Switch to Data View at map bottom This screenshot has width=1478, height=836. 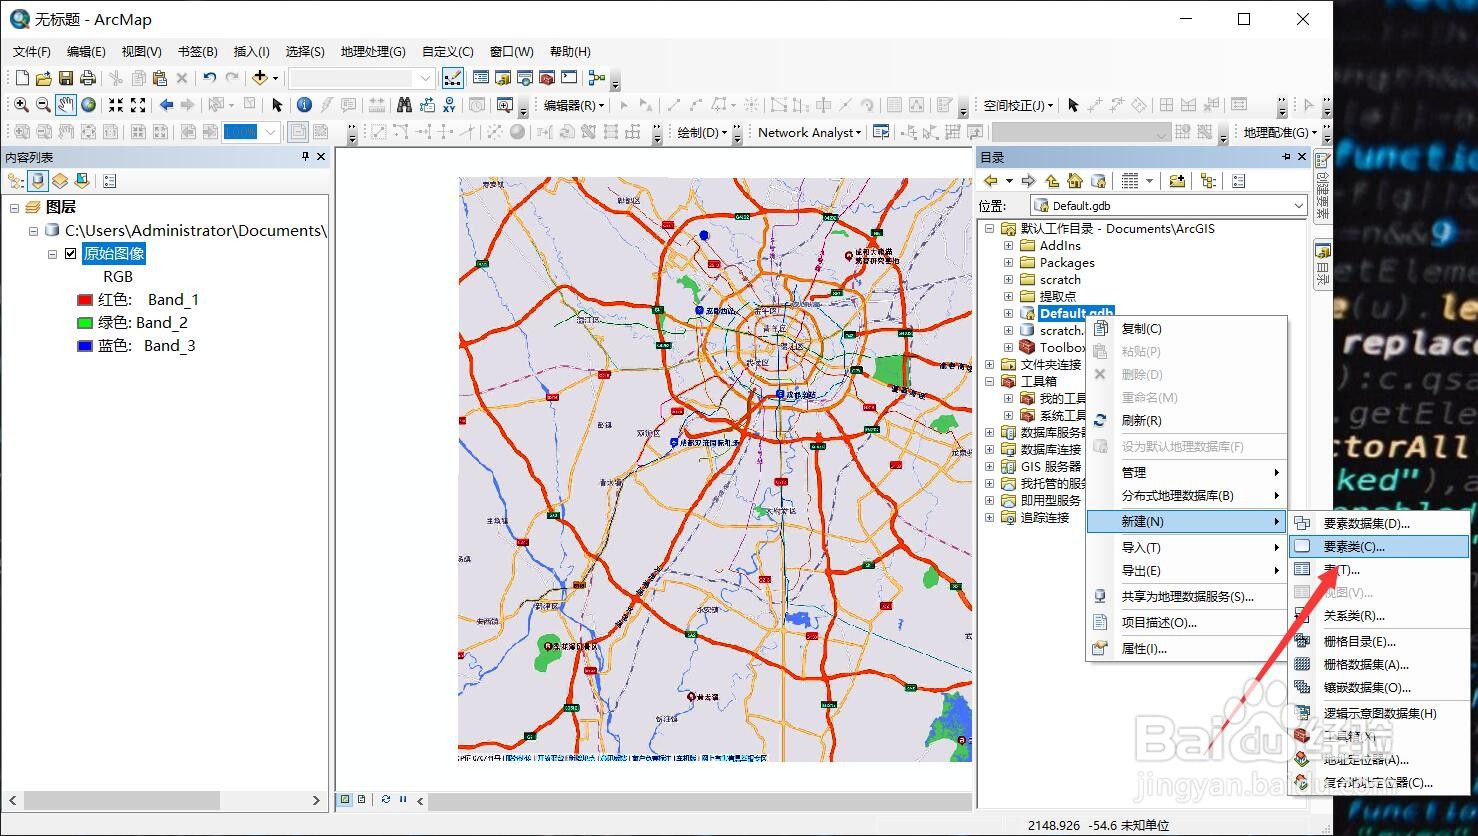[x=345, y=799]
